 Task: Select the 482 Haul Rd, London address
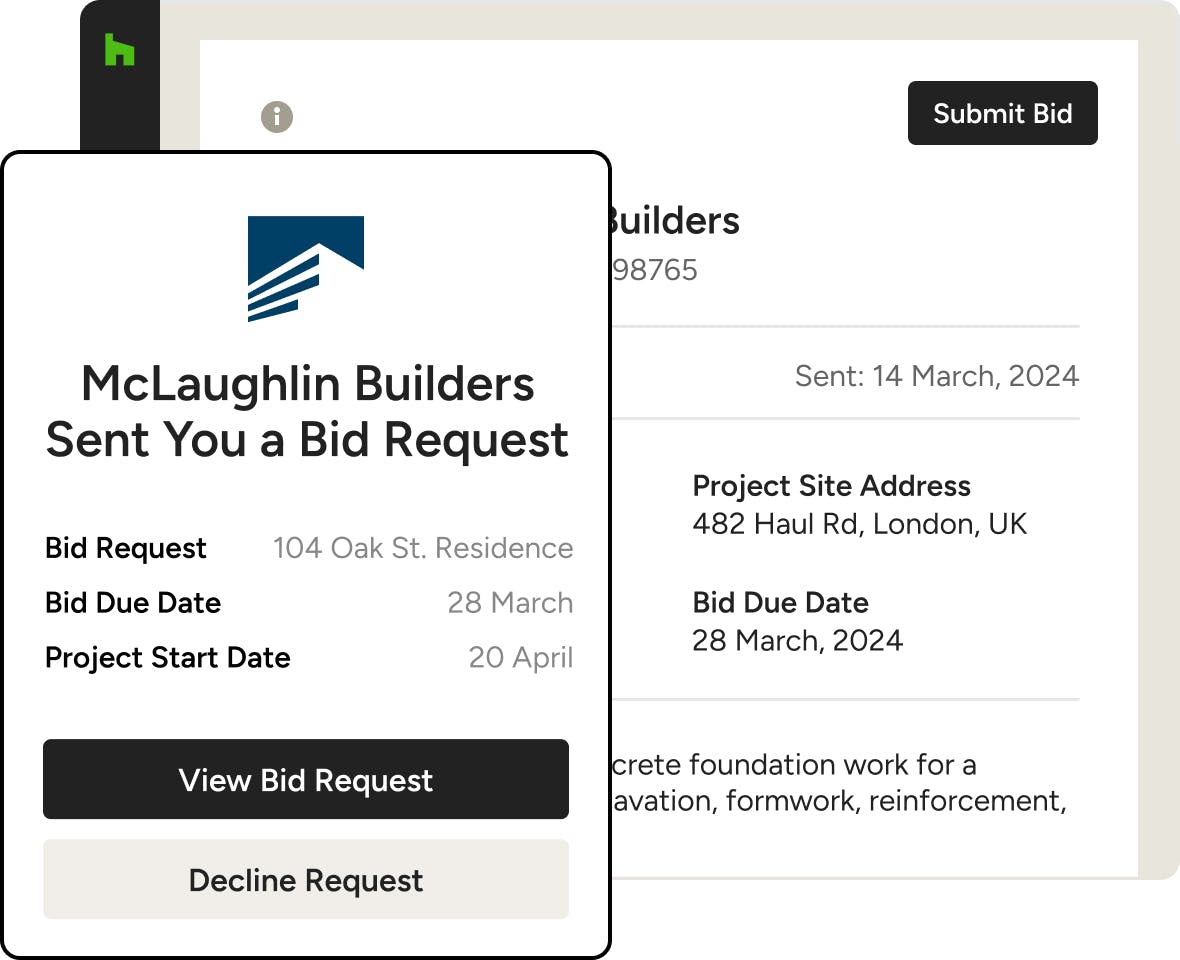tap(859, 524)
